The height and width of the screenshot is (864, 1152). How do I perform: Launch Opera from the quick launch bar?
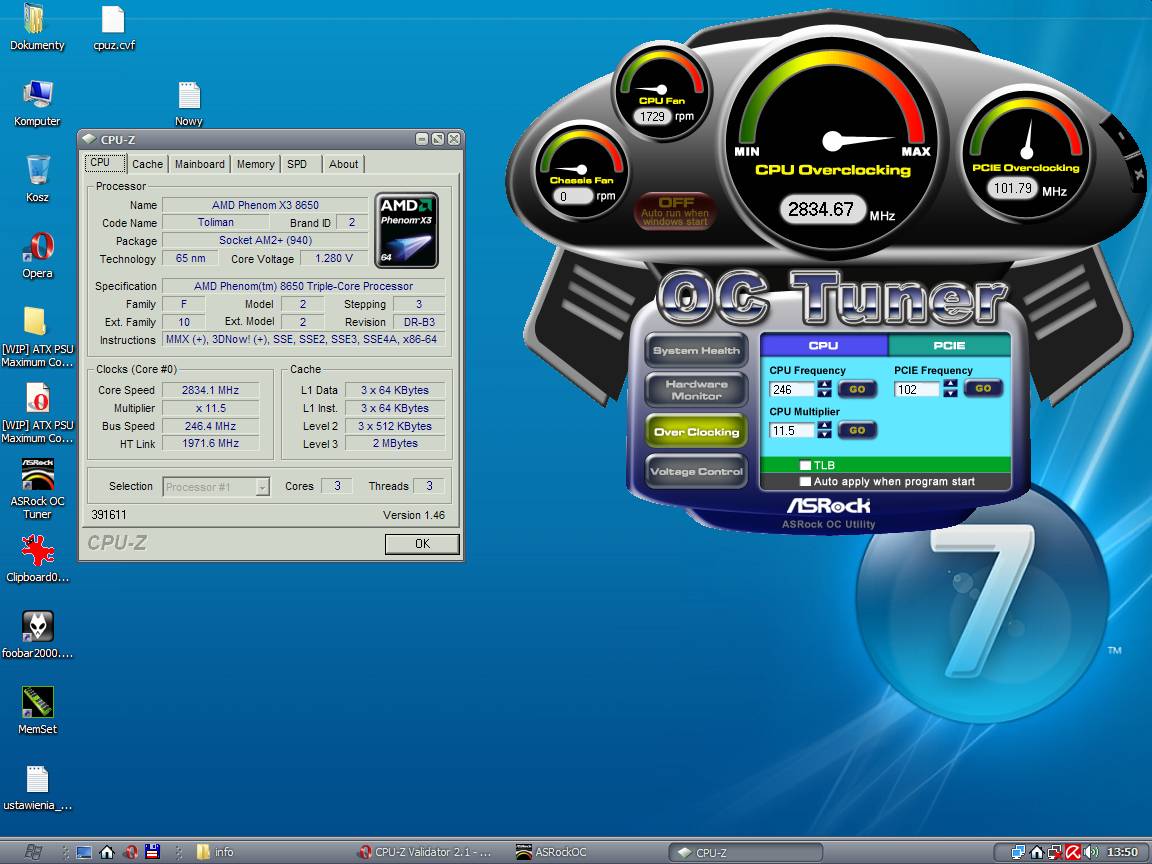(x=131, y=852)
